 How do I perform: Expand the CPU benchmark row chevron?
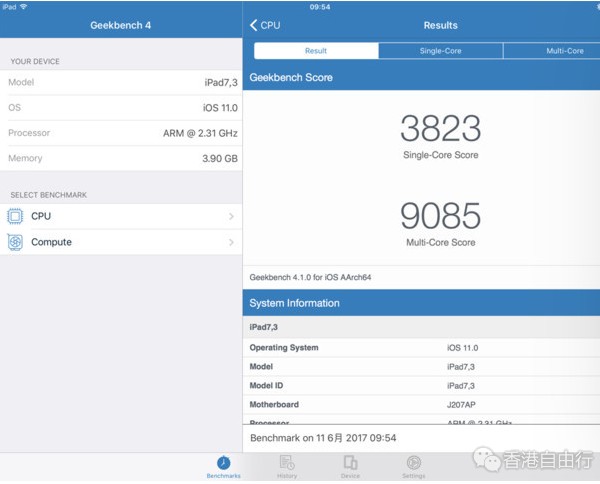pos(231,217)
